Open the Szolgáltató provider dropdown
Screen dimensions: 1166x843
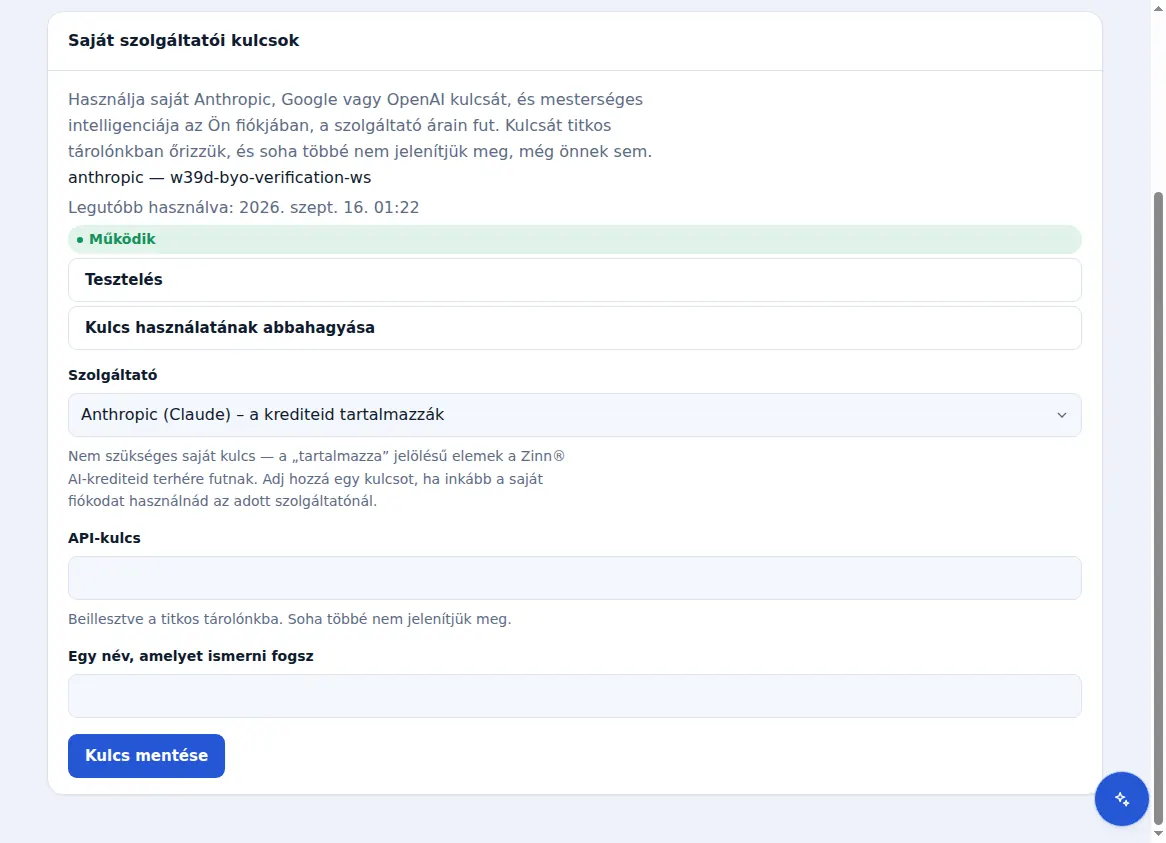574,415
